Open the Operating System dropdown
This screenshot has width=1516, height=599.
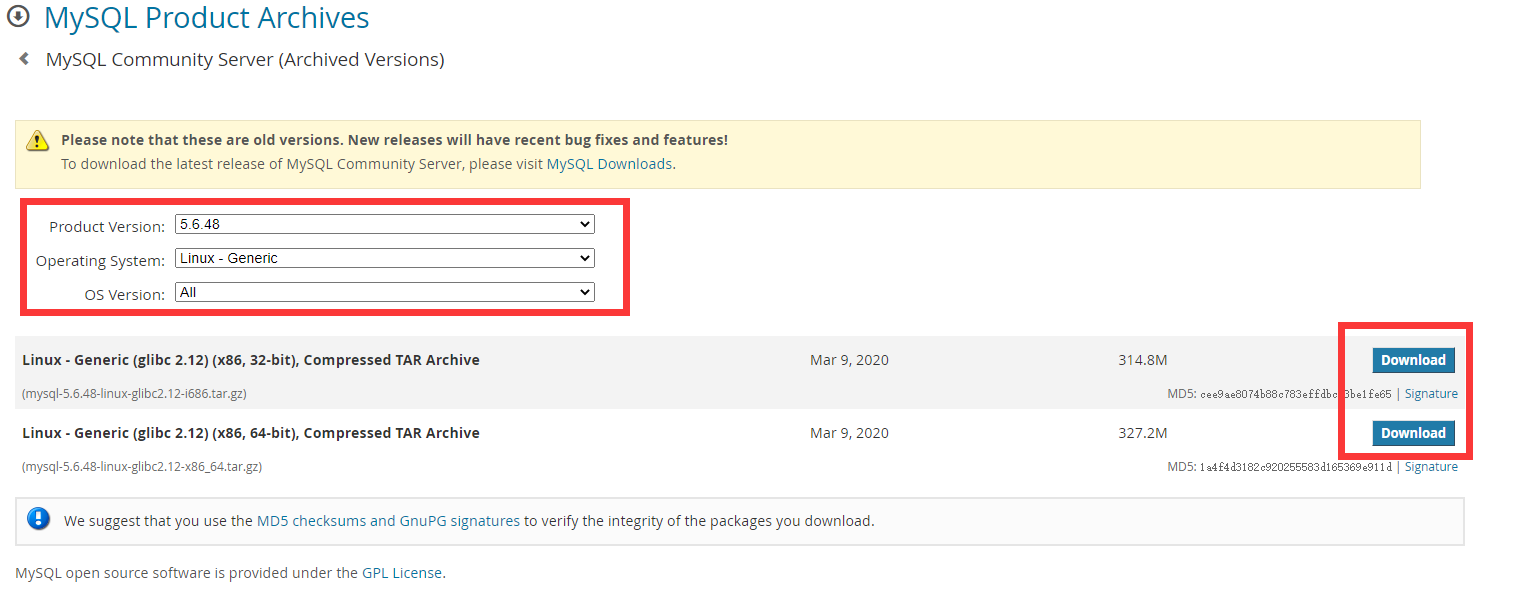tap(385, 258)
